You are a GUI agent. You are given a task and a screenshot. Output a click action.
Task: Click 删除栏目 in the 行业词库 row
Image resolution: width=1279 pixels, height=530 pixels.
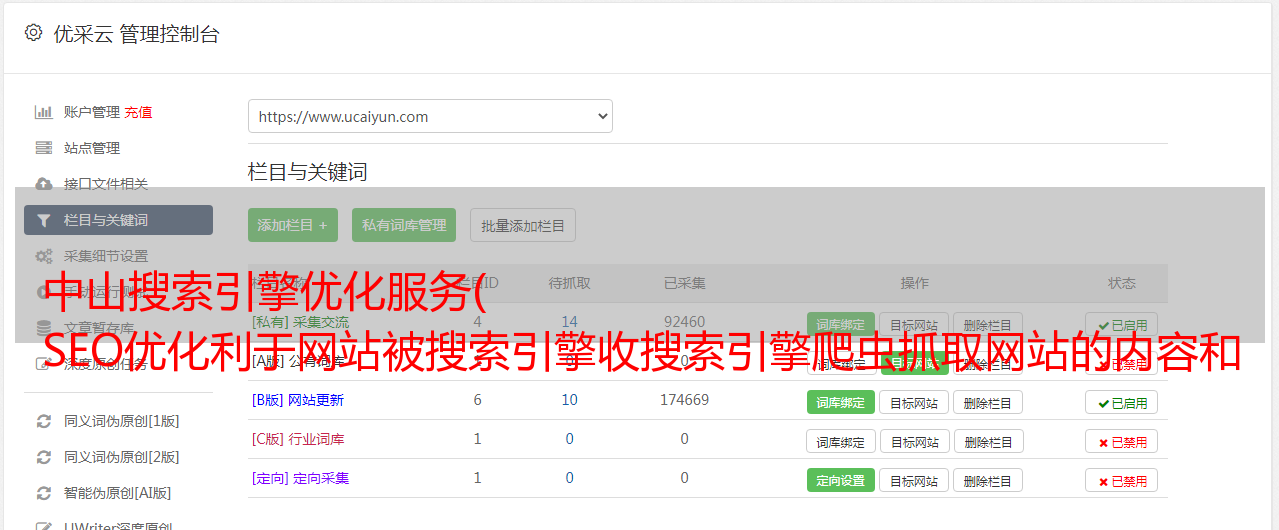[x=988, y=441]
